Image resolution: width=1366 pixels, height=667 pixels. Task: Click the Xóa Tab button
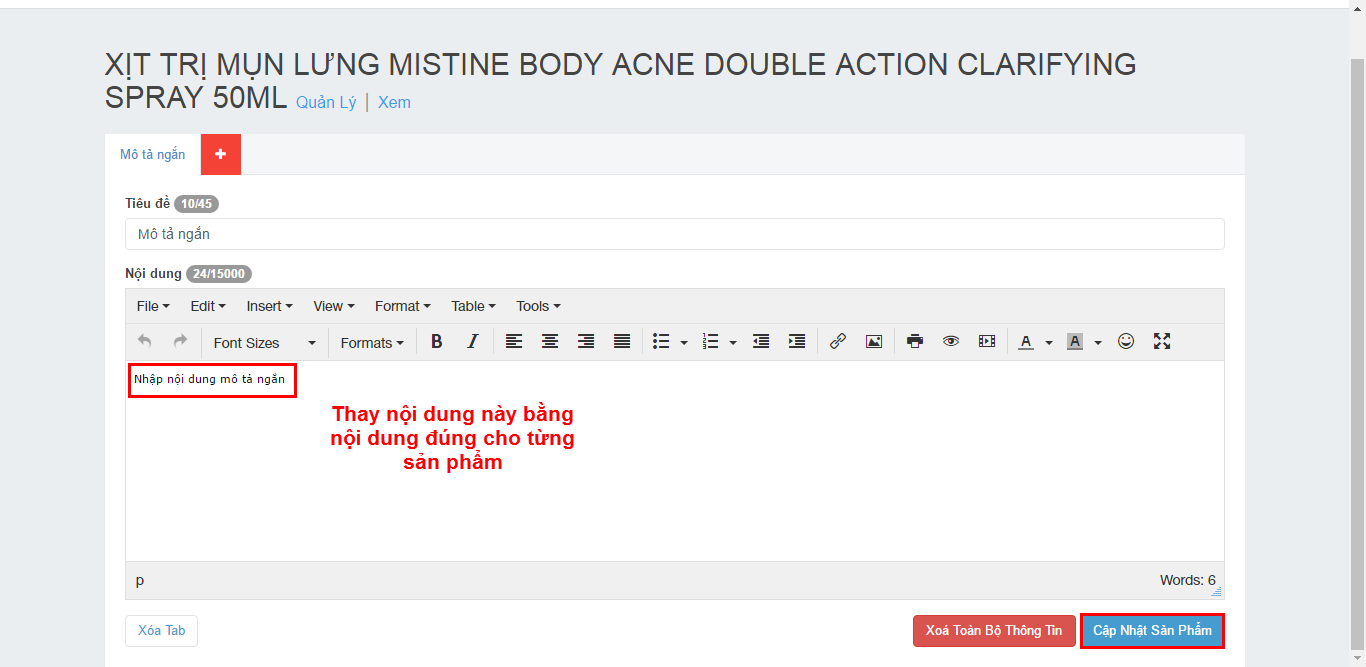pos(162,631)
